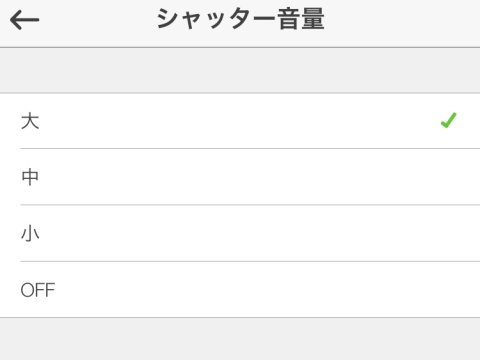Click the gray section header above 大
The height and width of the screenshot is (360, 480).
[240, 70]
